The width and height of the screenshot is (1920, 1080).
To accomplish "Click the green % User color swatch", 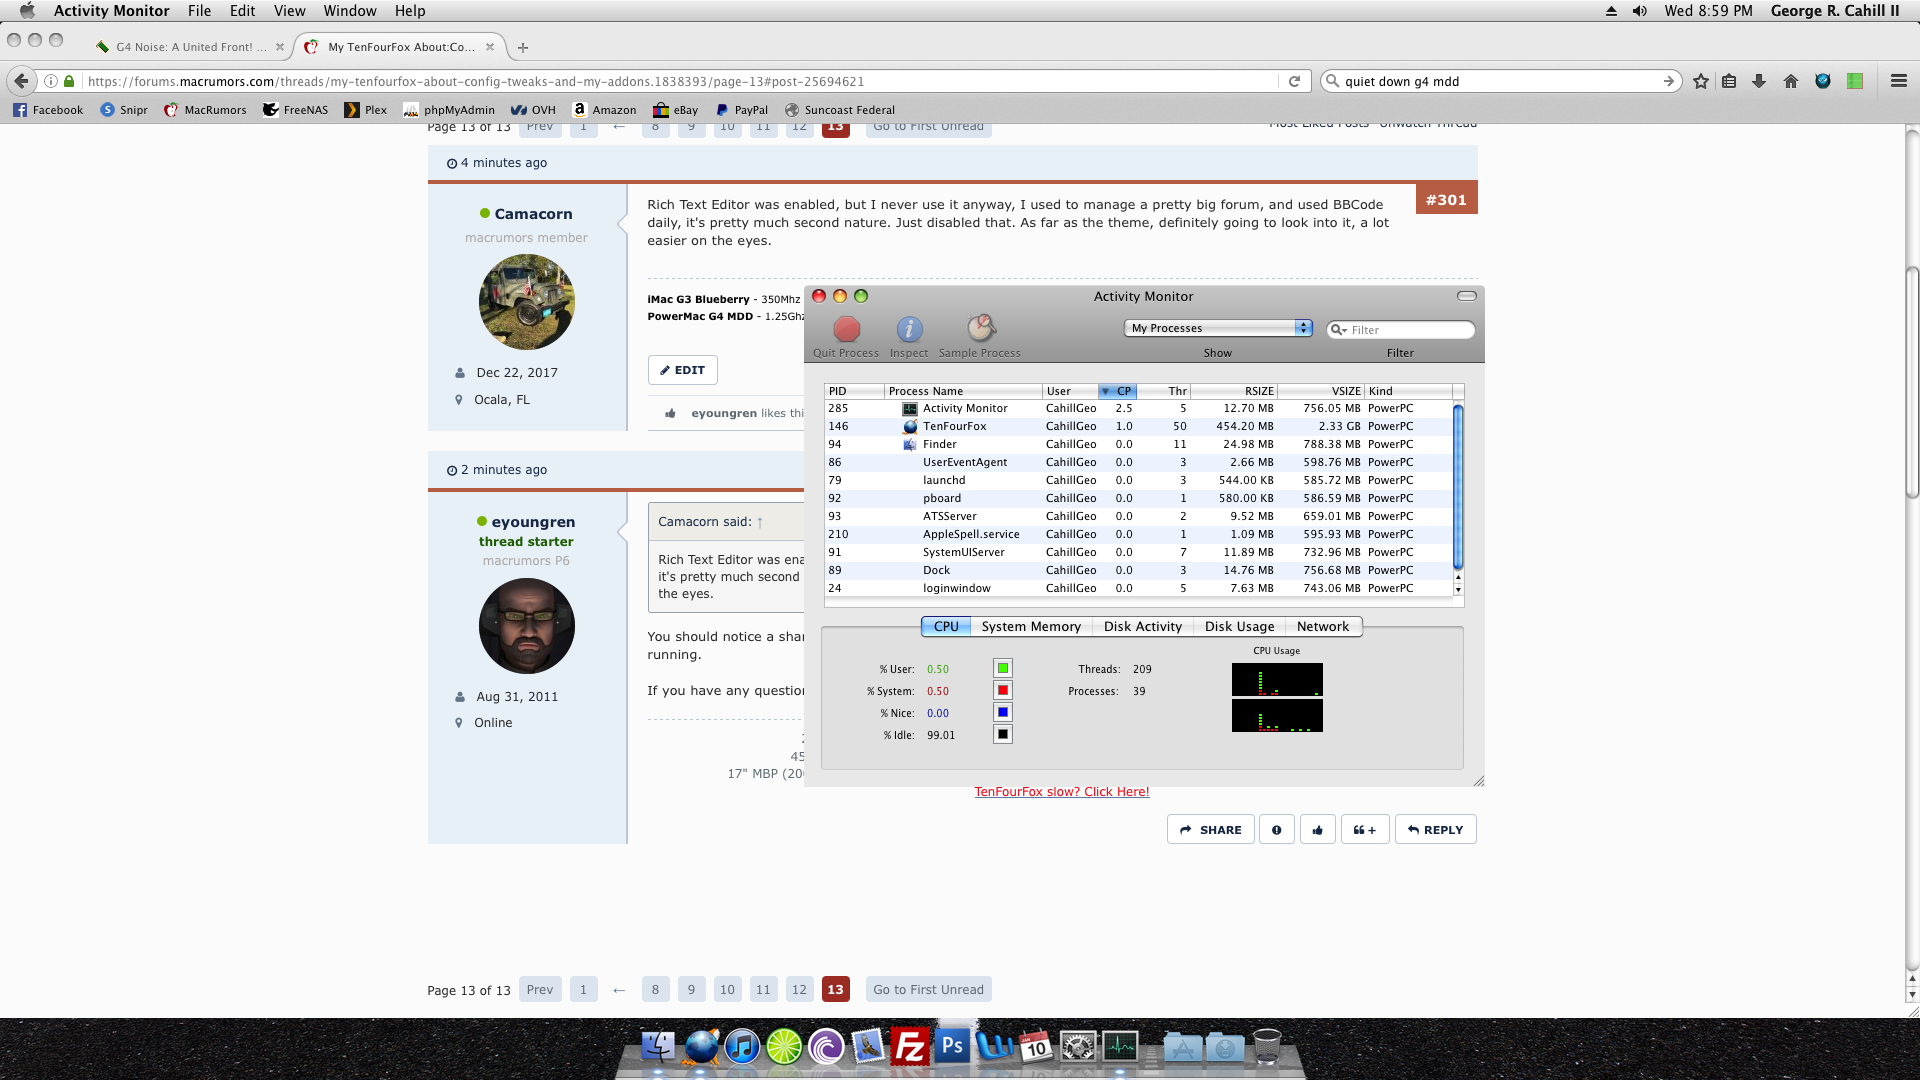I will pyautogui.click(x=1003, y=669).
